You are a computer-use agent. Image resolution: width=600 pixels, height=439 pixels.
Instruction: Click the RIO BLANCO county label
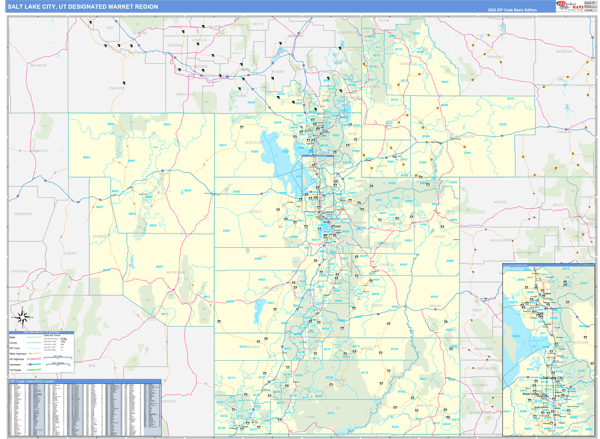tap(501, 240)
